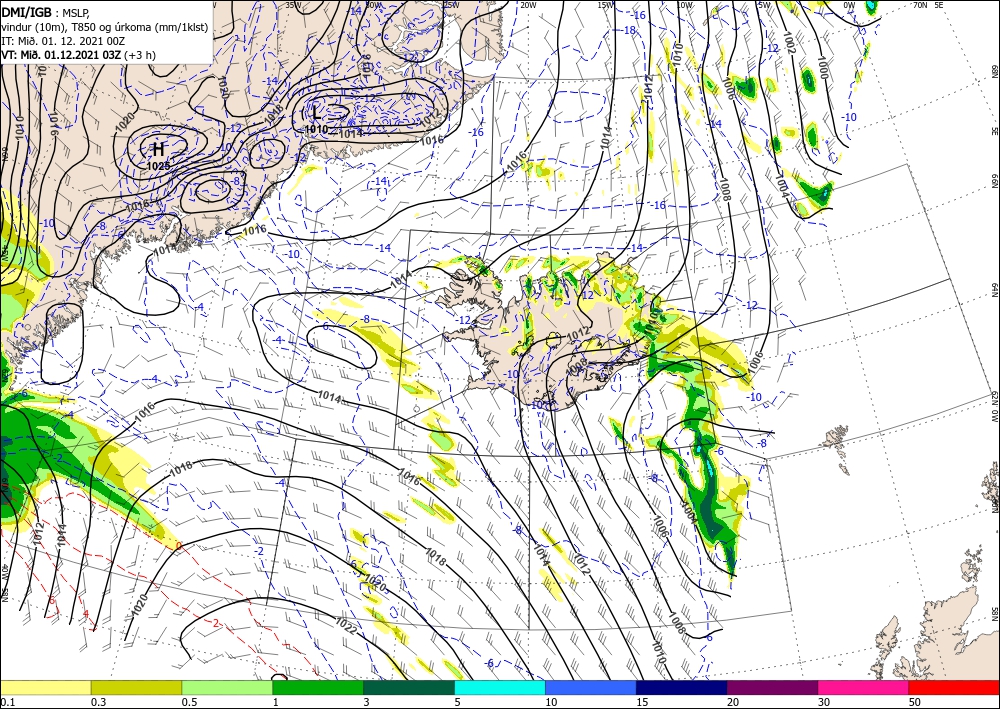Click the '0.3' legend scale value

(98, 702)
